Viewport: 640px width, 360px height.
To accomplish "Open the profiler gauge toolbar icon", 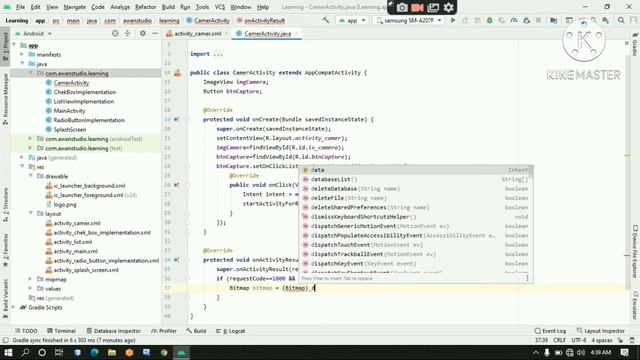I will click(x=514, y=20).
